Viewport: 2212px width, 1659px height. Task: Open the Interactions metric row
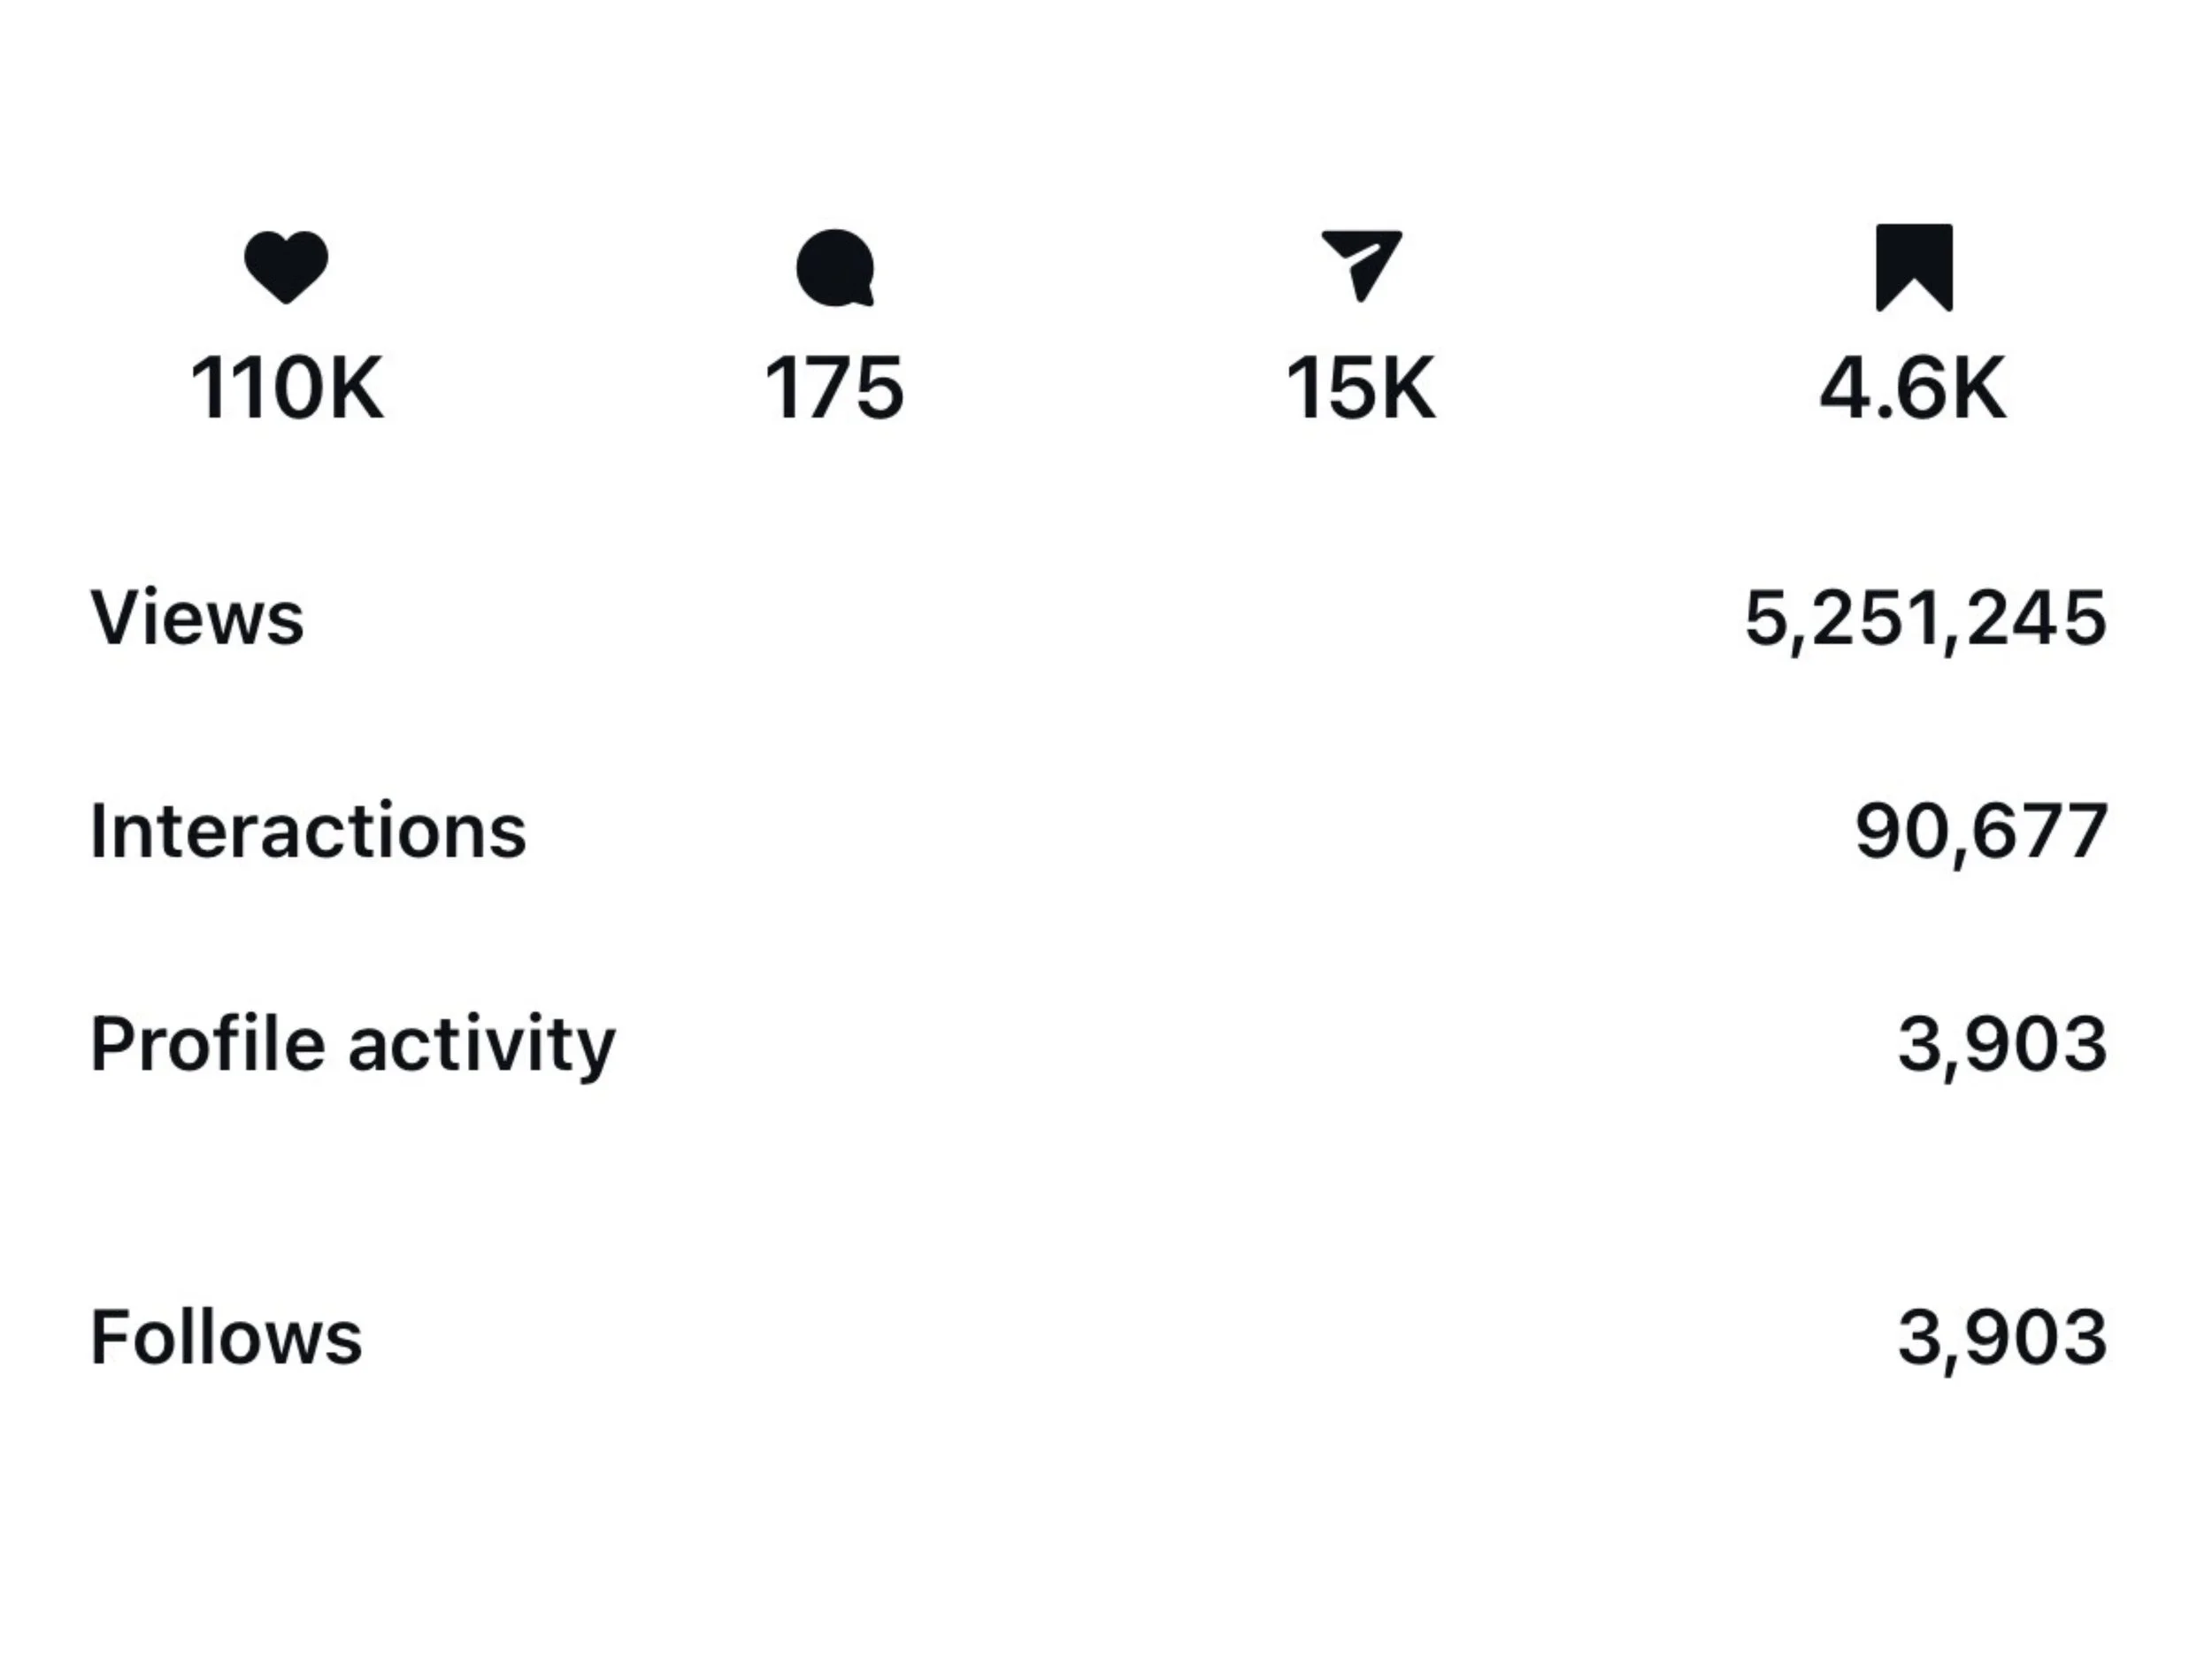pyautogui.click(x=1099, y=831)
